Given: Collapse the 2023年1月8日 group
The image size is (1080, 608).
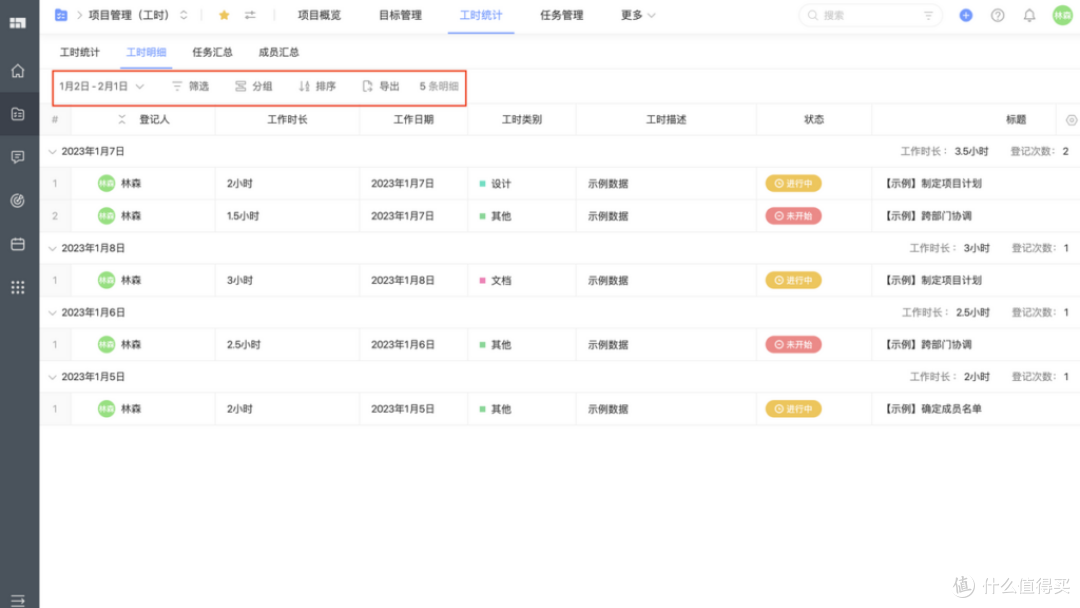Looking at the screenshot, I should click(x=52, y=249).
